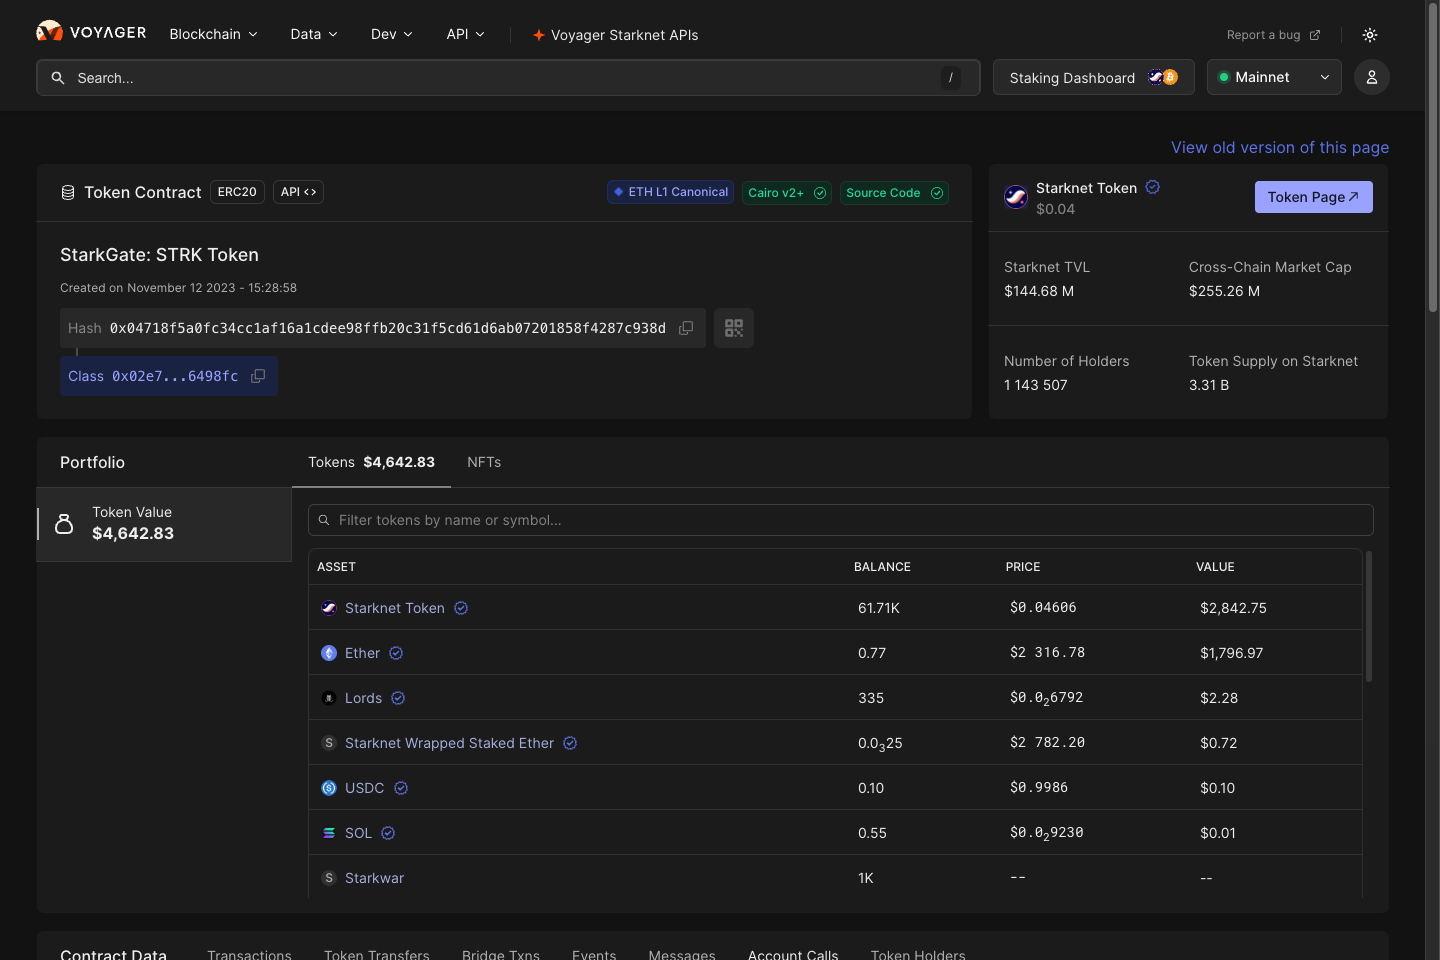This screenshot has width=1440, height=960.
Task: Open the Messages tab
Action: pos(682,955)
